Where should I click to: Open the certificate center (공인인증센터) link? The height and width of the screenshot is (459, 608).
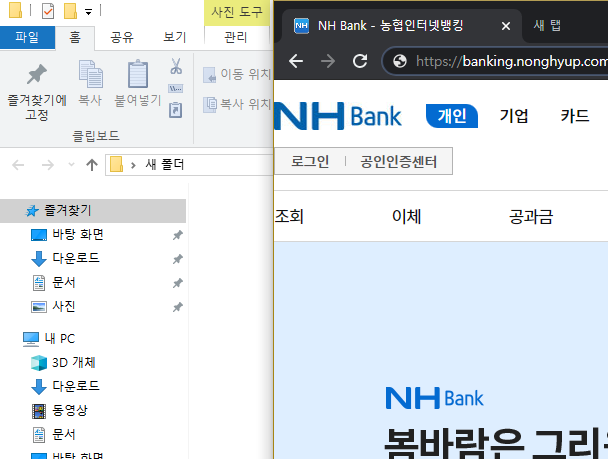point(398,161)
